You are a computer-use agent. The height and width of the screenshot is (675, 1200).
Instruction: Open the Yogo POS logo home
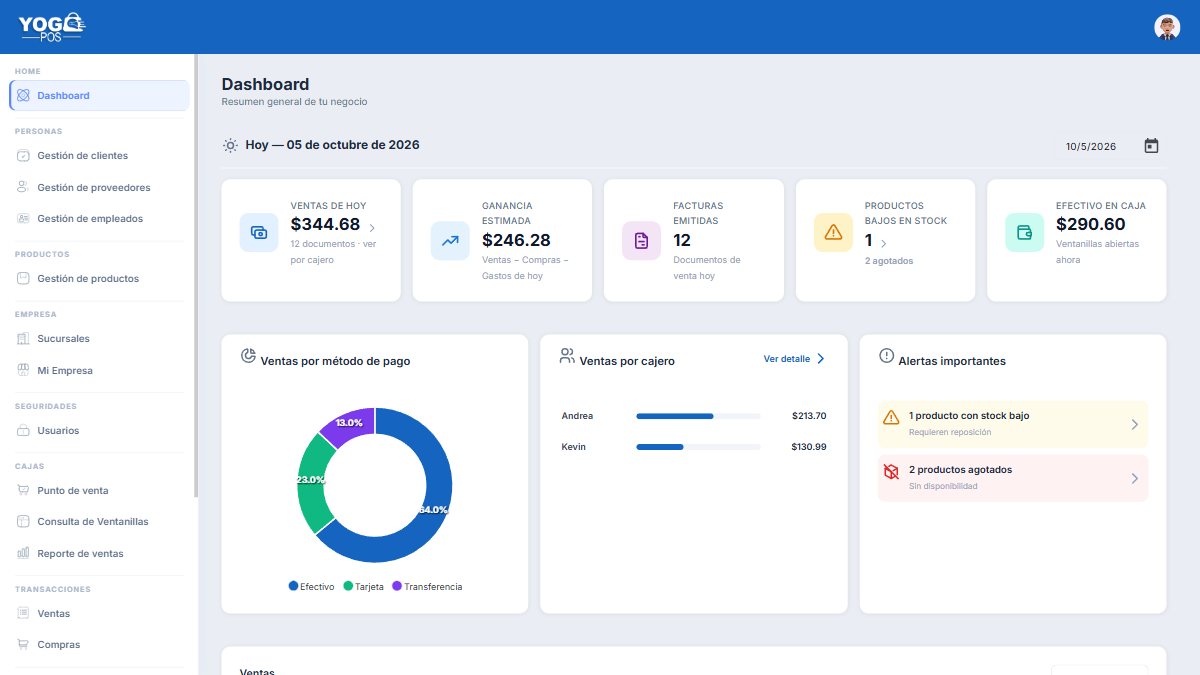click(51, 27)
